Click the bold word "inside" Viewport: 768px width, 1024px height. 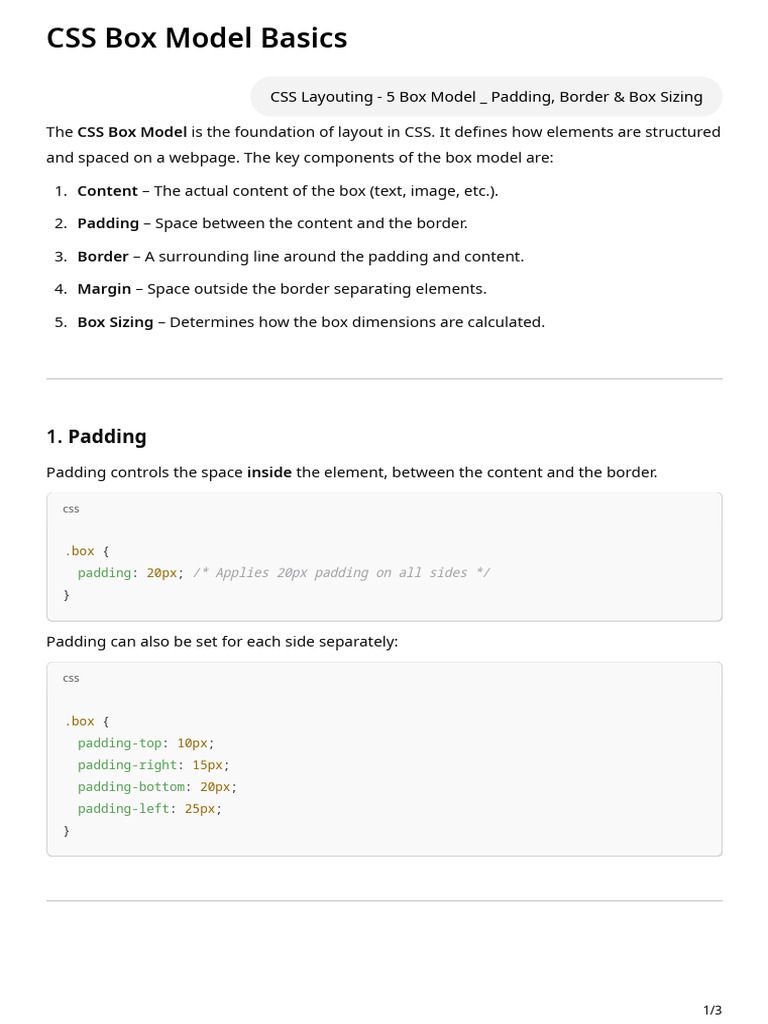pos(269,472)
